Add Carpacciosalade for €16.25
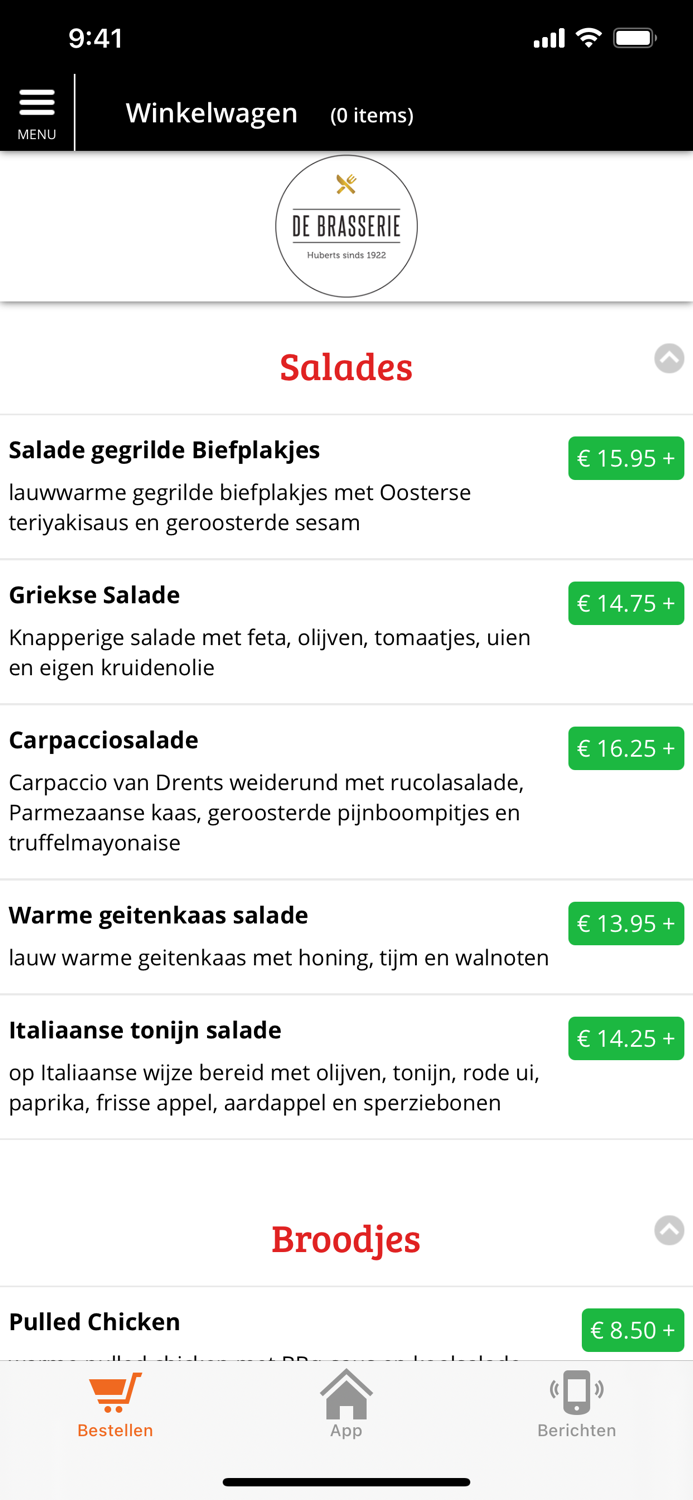This screenshot has width=693, height=1500. pos(626,748)
